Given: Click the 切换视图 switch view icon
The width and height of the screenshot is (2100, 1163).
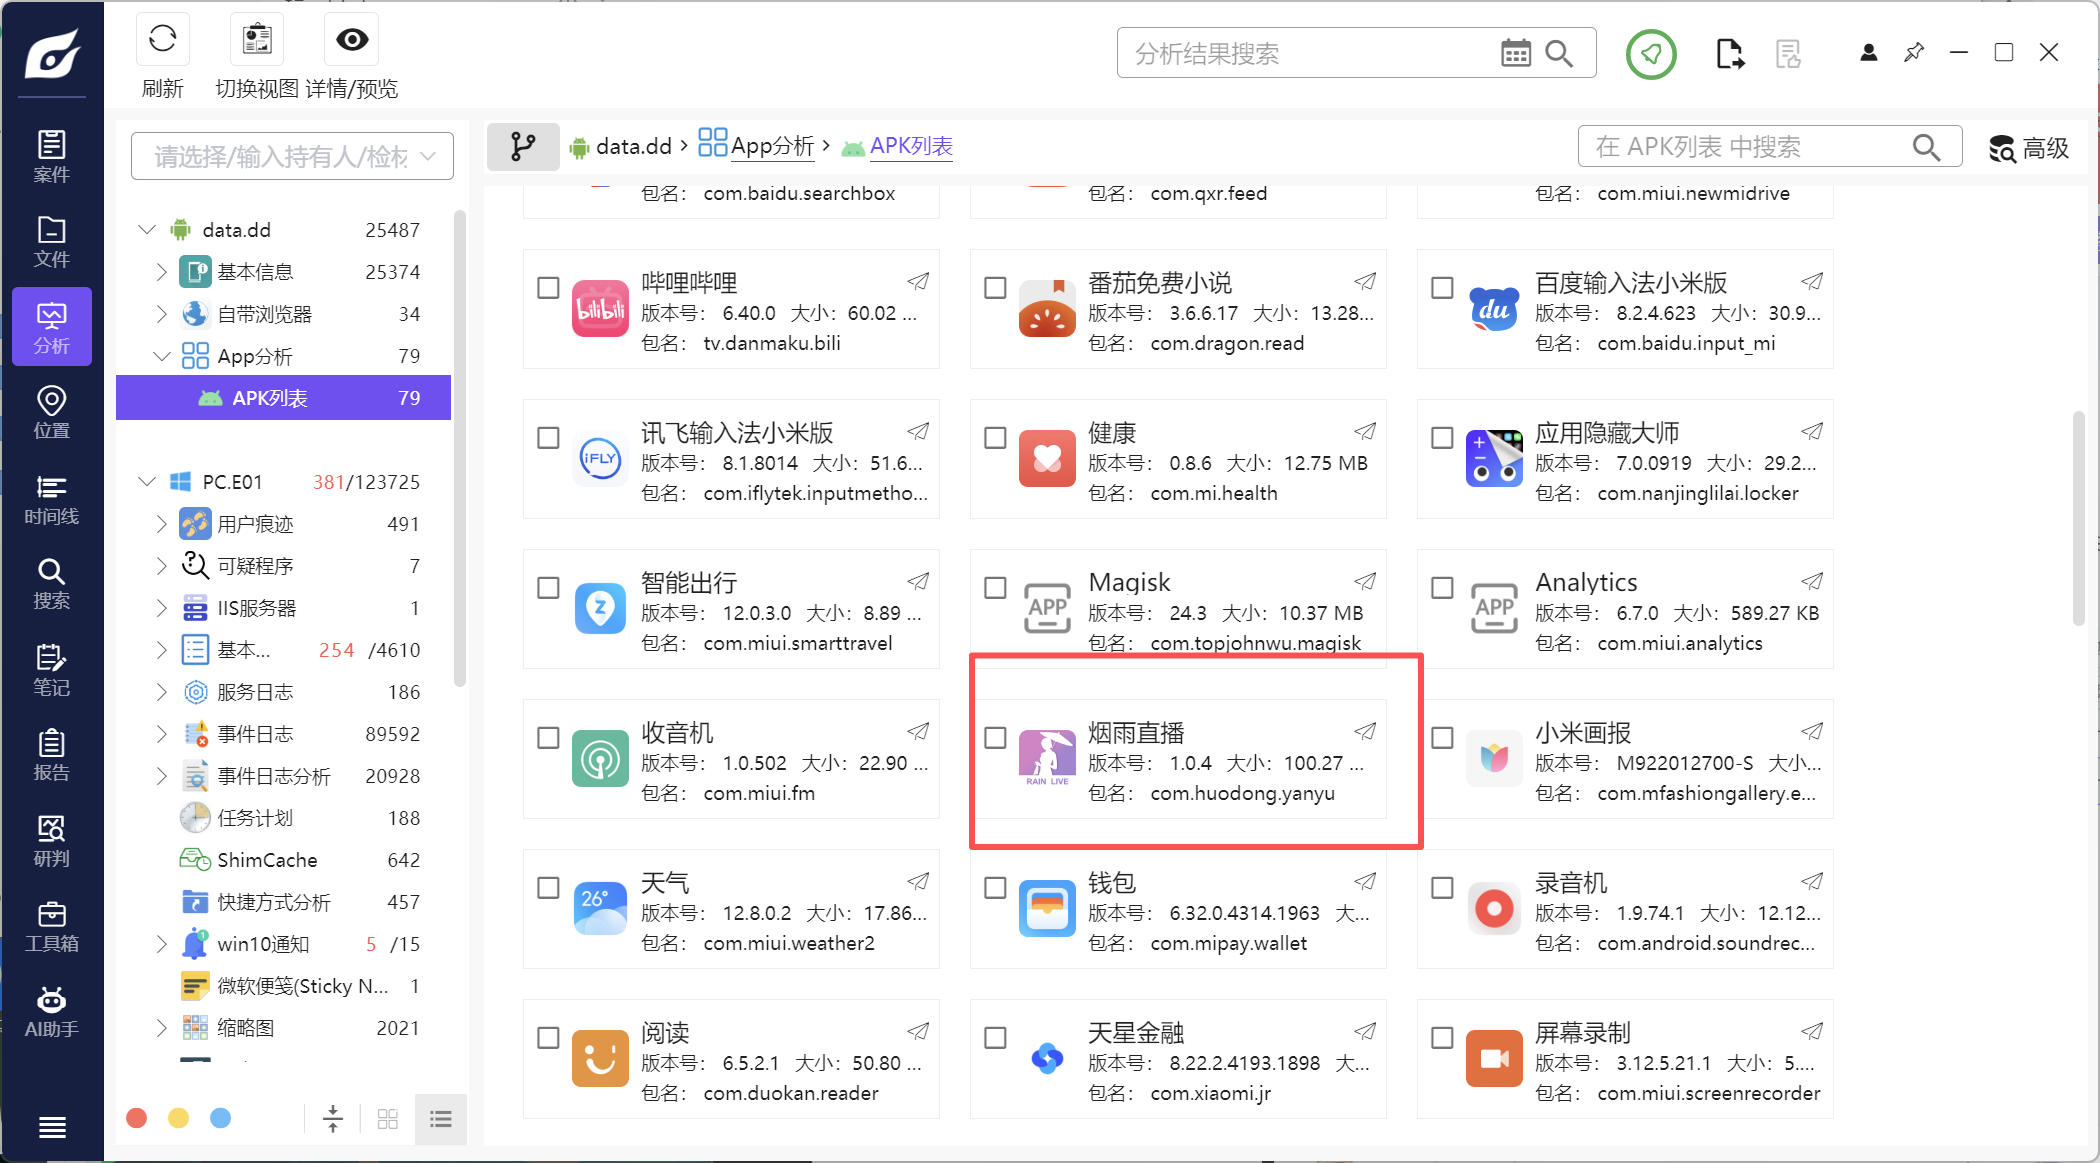Looking at the screenshot, I should (258, 40).
